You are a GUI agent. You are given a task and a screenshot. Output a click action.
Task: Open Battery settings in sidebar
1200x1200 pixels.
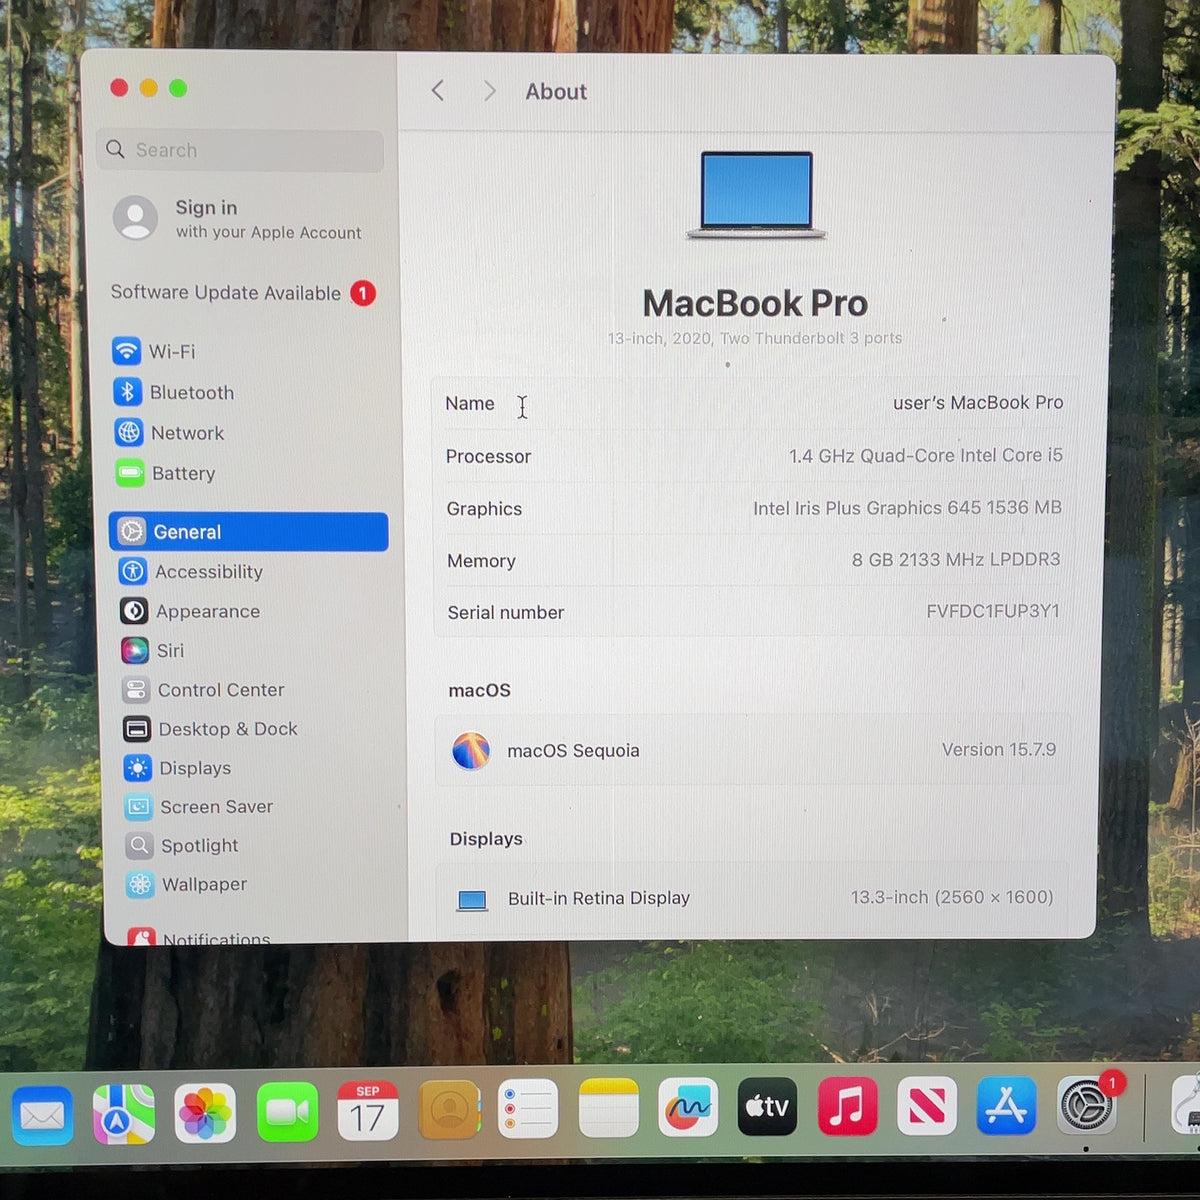165,473
